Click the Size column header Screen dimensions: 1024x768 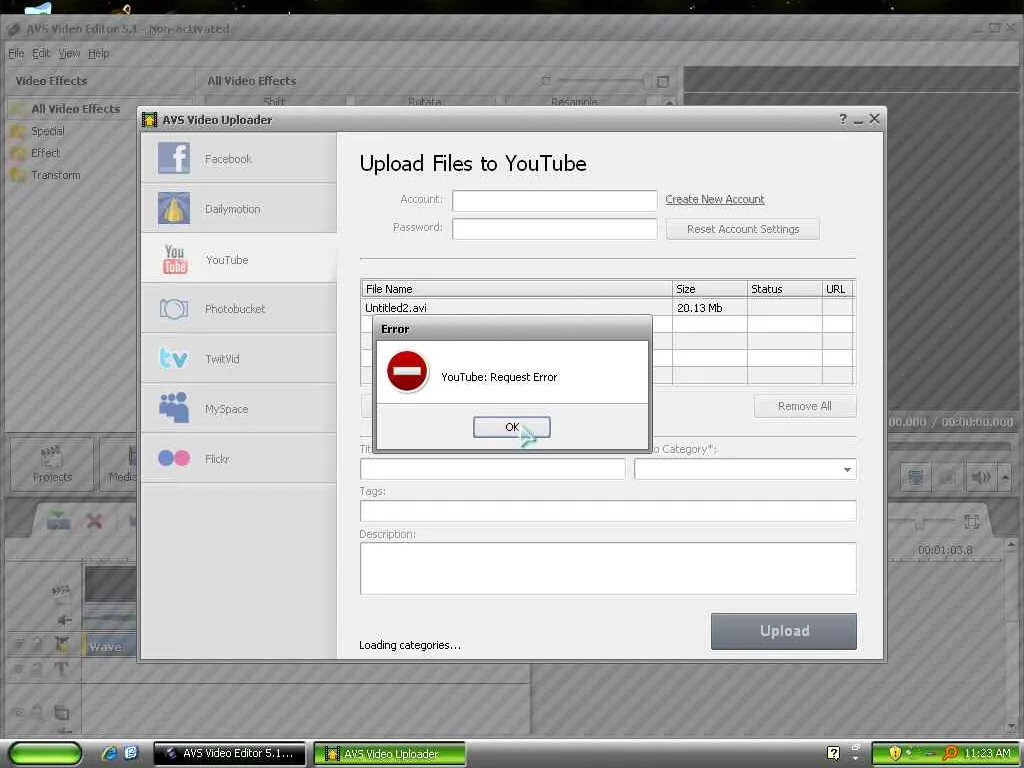[x=710, y=289]
